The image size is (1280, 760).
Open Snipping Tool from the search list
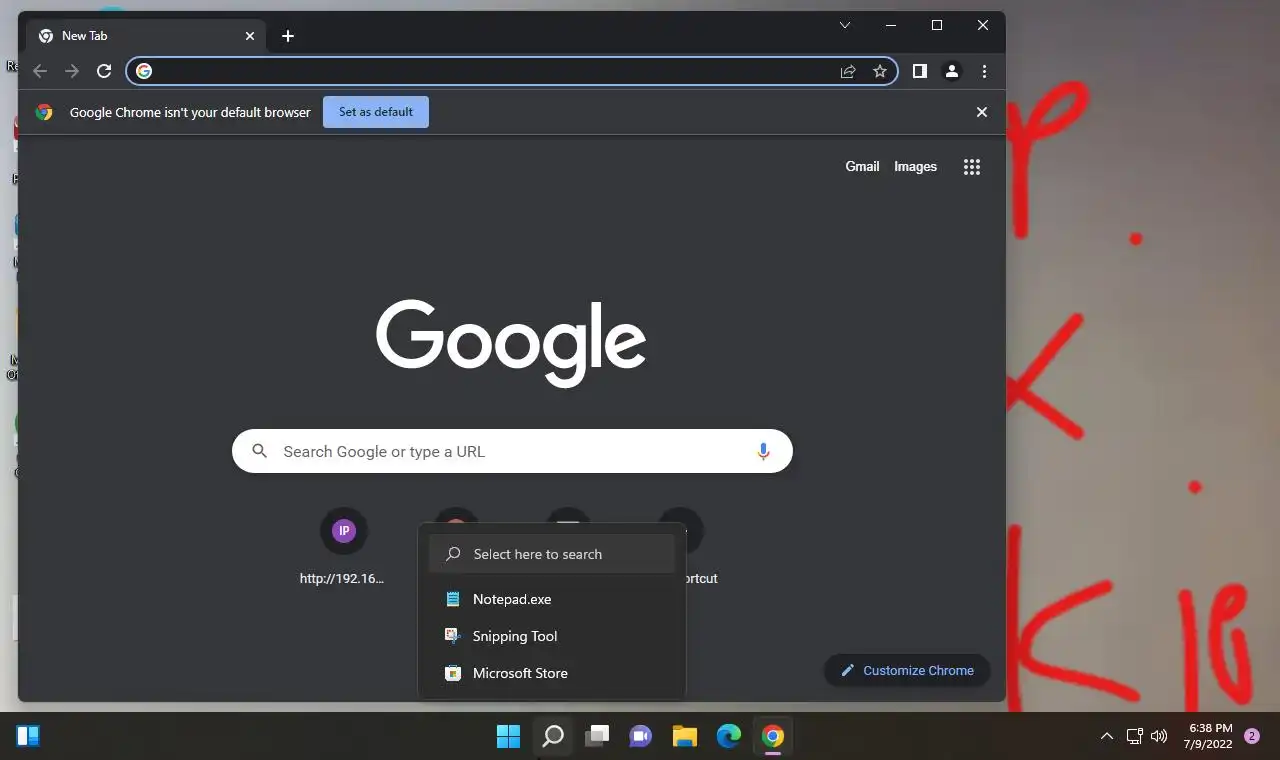(x=552, y=636)
